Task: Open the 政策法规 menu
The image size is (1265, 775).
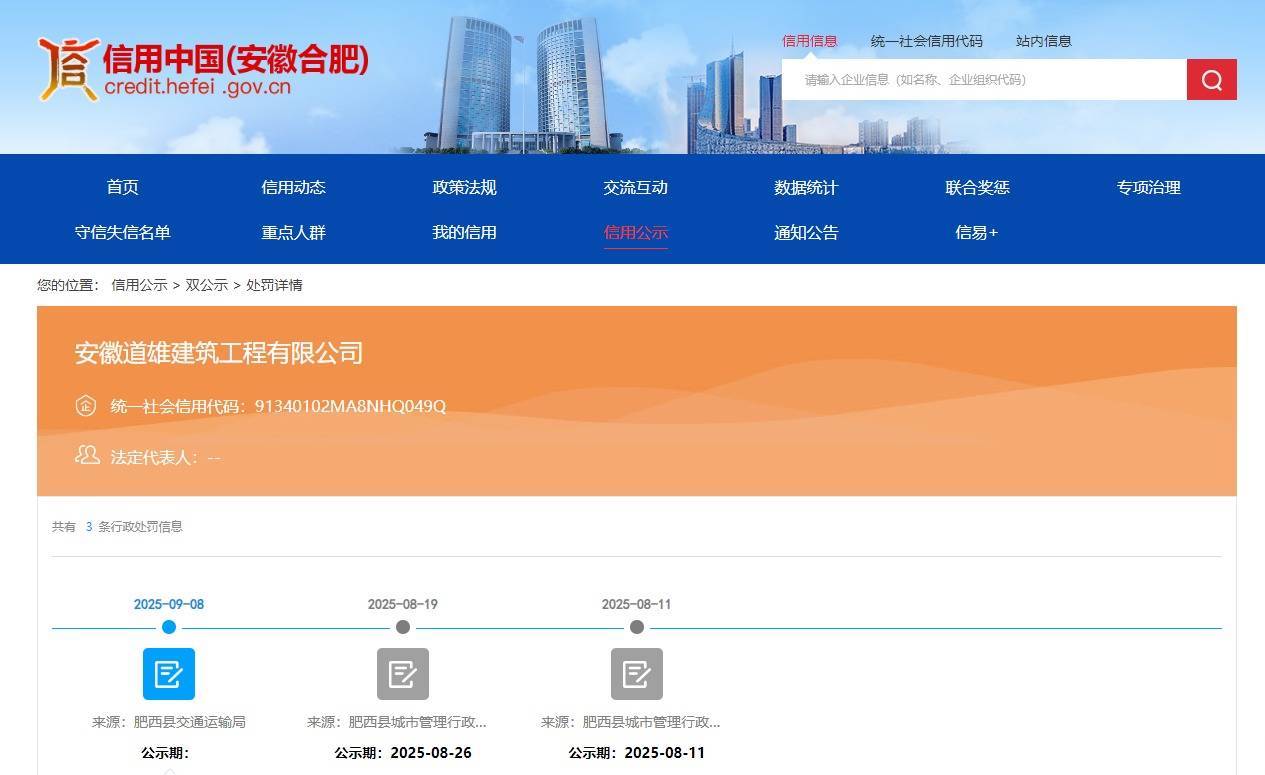Action: (x=464, y=187)
